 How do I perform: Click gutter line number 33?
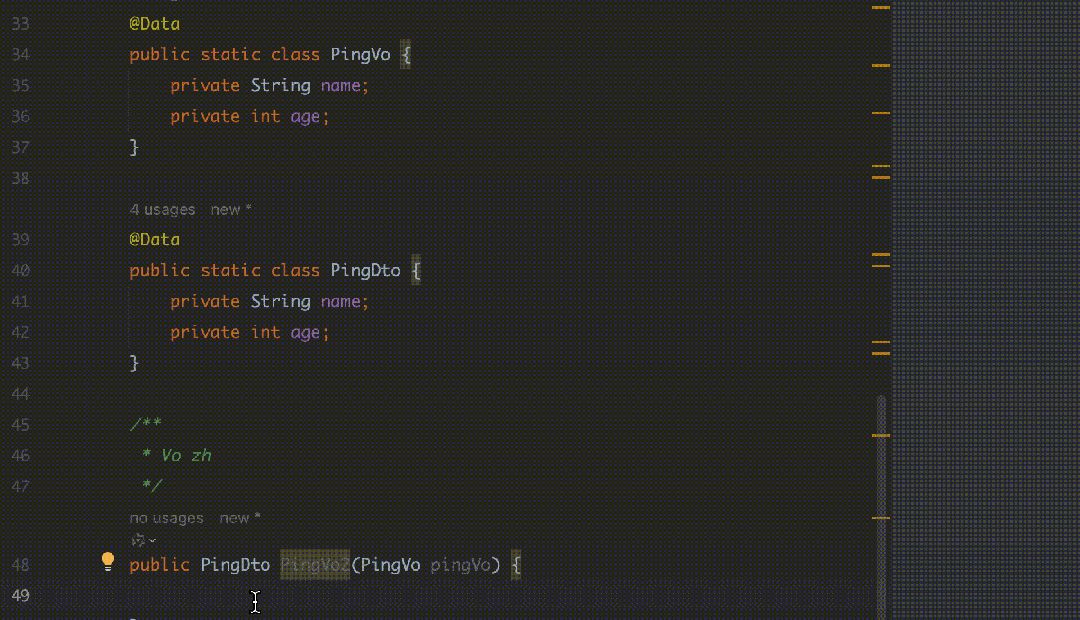click(21, 23)
